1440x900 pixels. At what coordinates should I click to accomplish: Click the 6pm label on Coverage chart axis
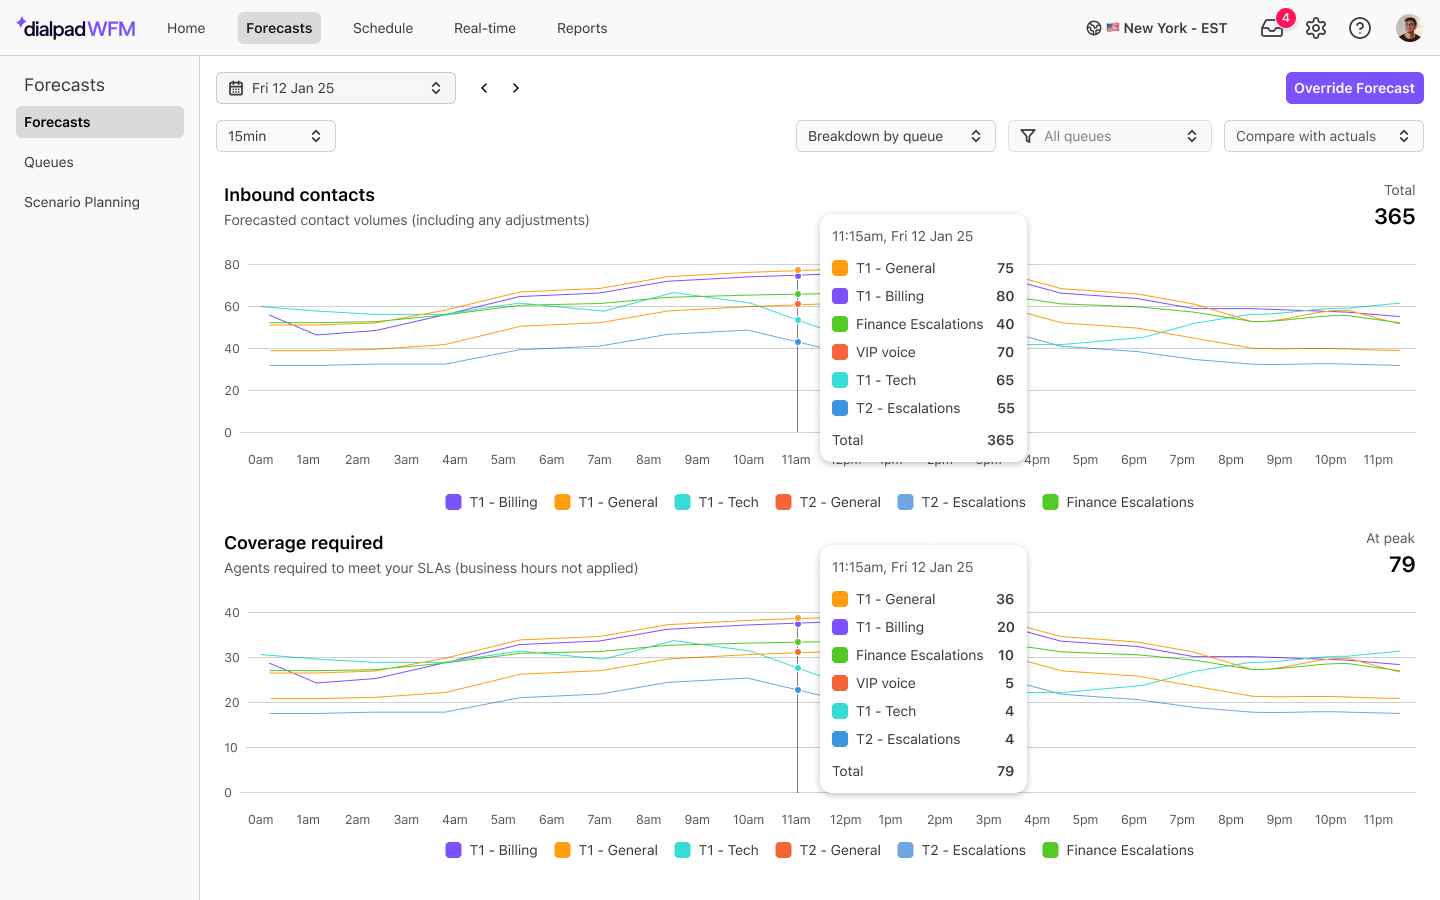tap(1134, 820)
